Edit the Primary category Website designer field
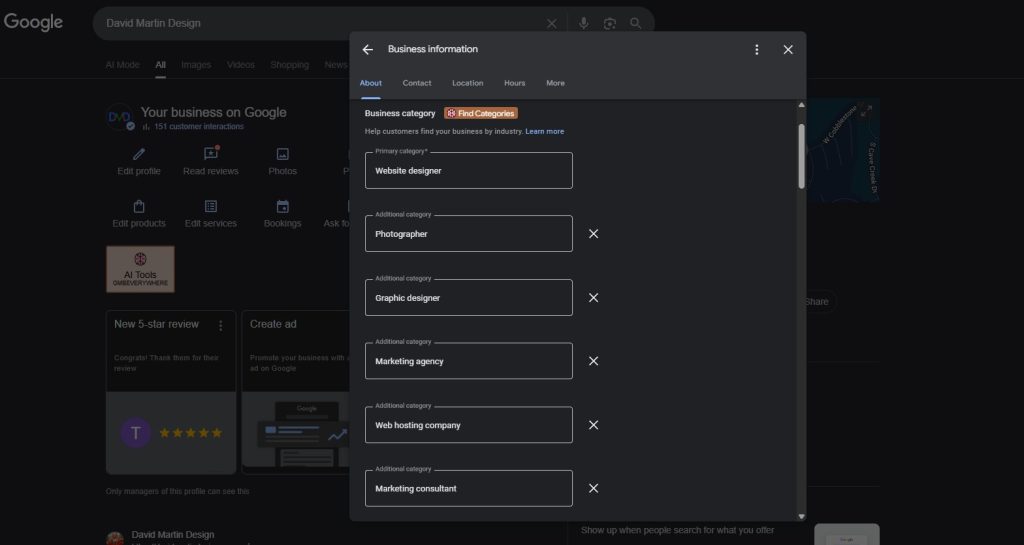The height and width of the screenshot is (545, 1024). coord(469,170)
